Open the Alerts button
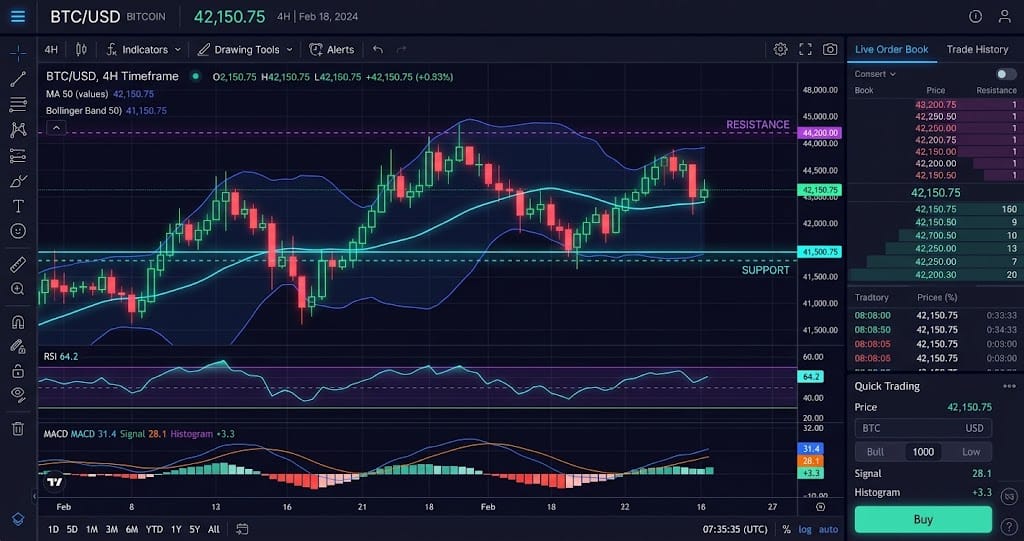1024x541 pixels. pyautogui.click(x=332, y=50)
